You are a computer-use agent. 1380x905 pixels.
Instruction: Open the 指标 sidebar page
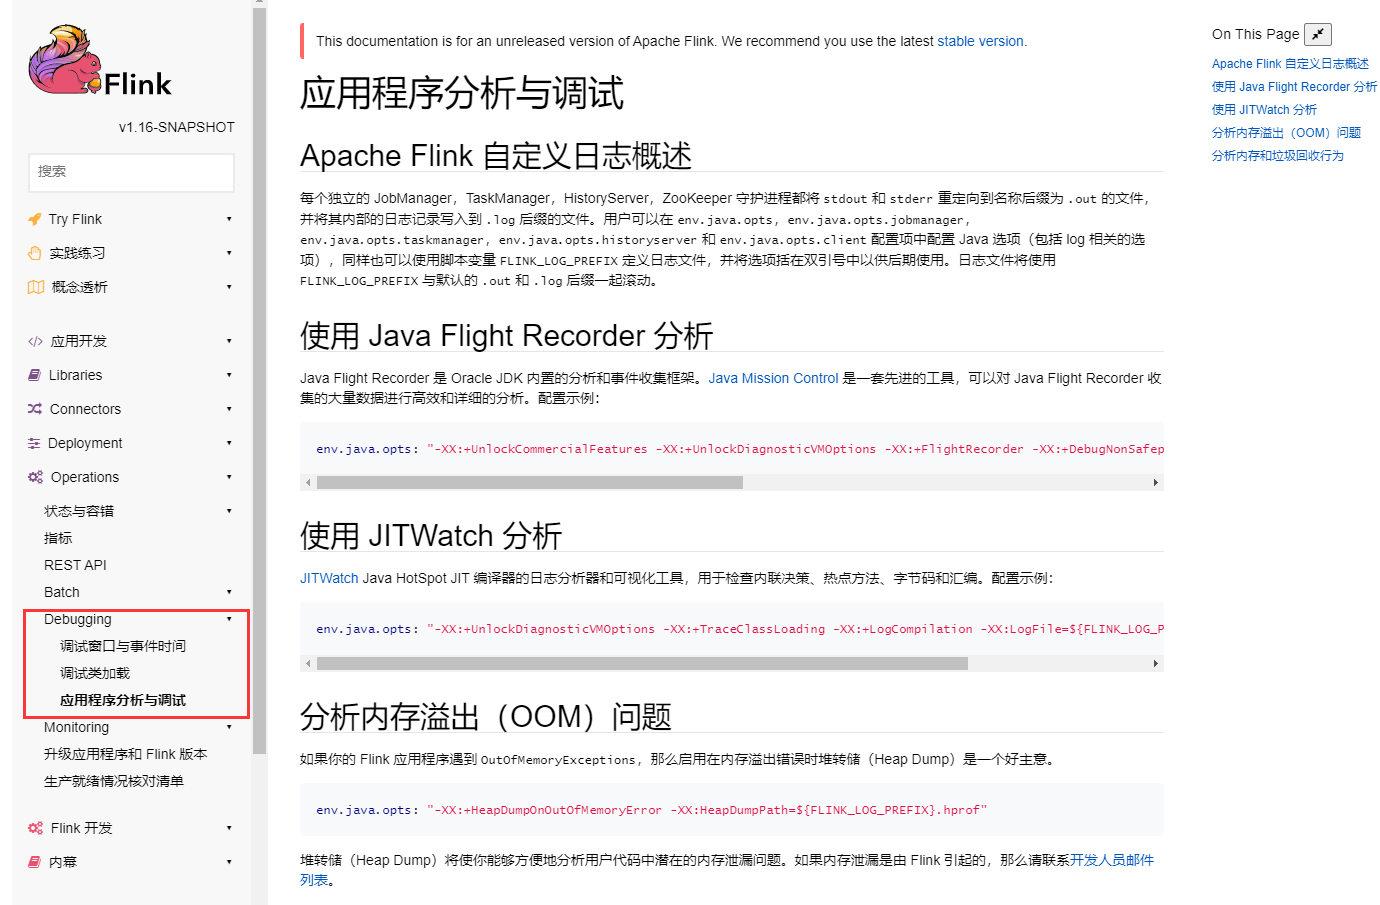(58, 538)
